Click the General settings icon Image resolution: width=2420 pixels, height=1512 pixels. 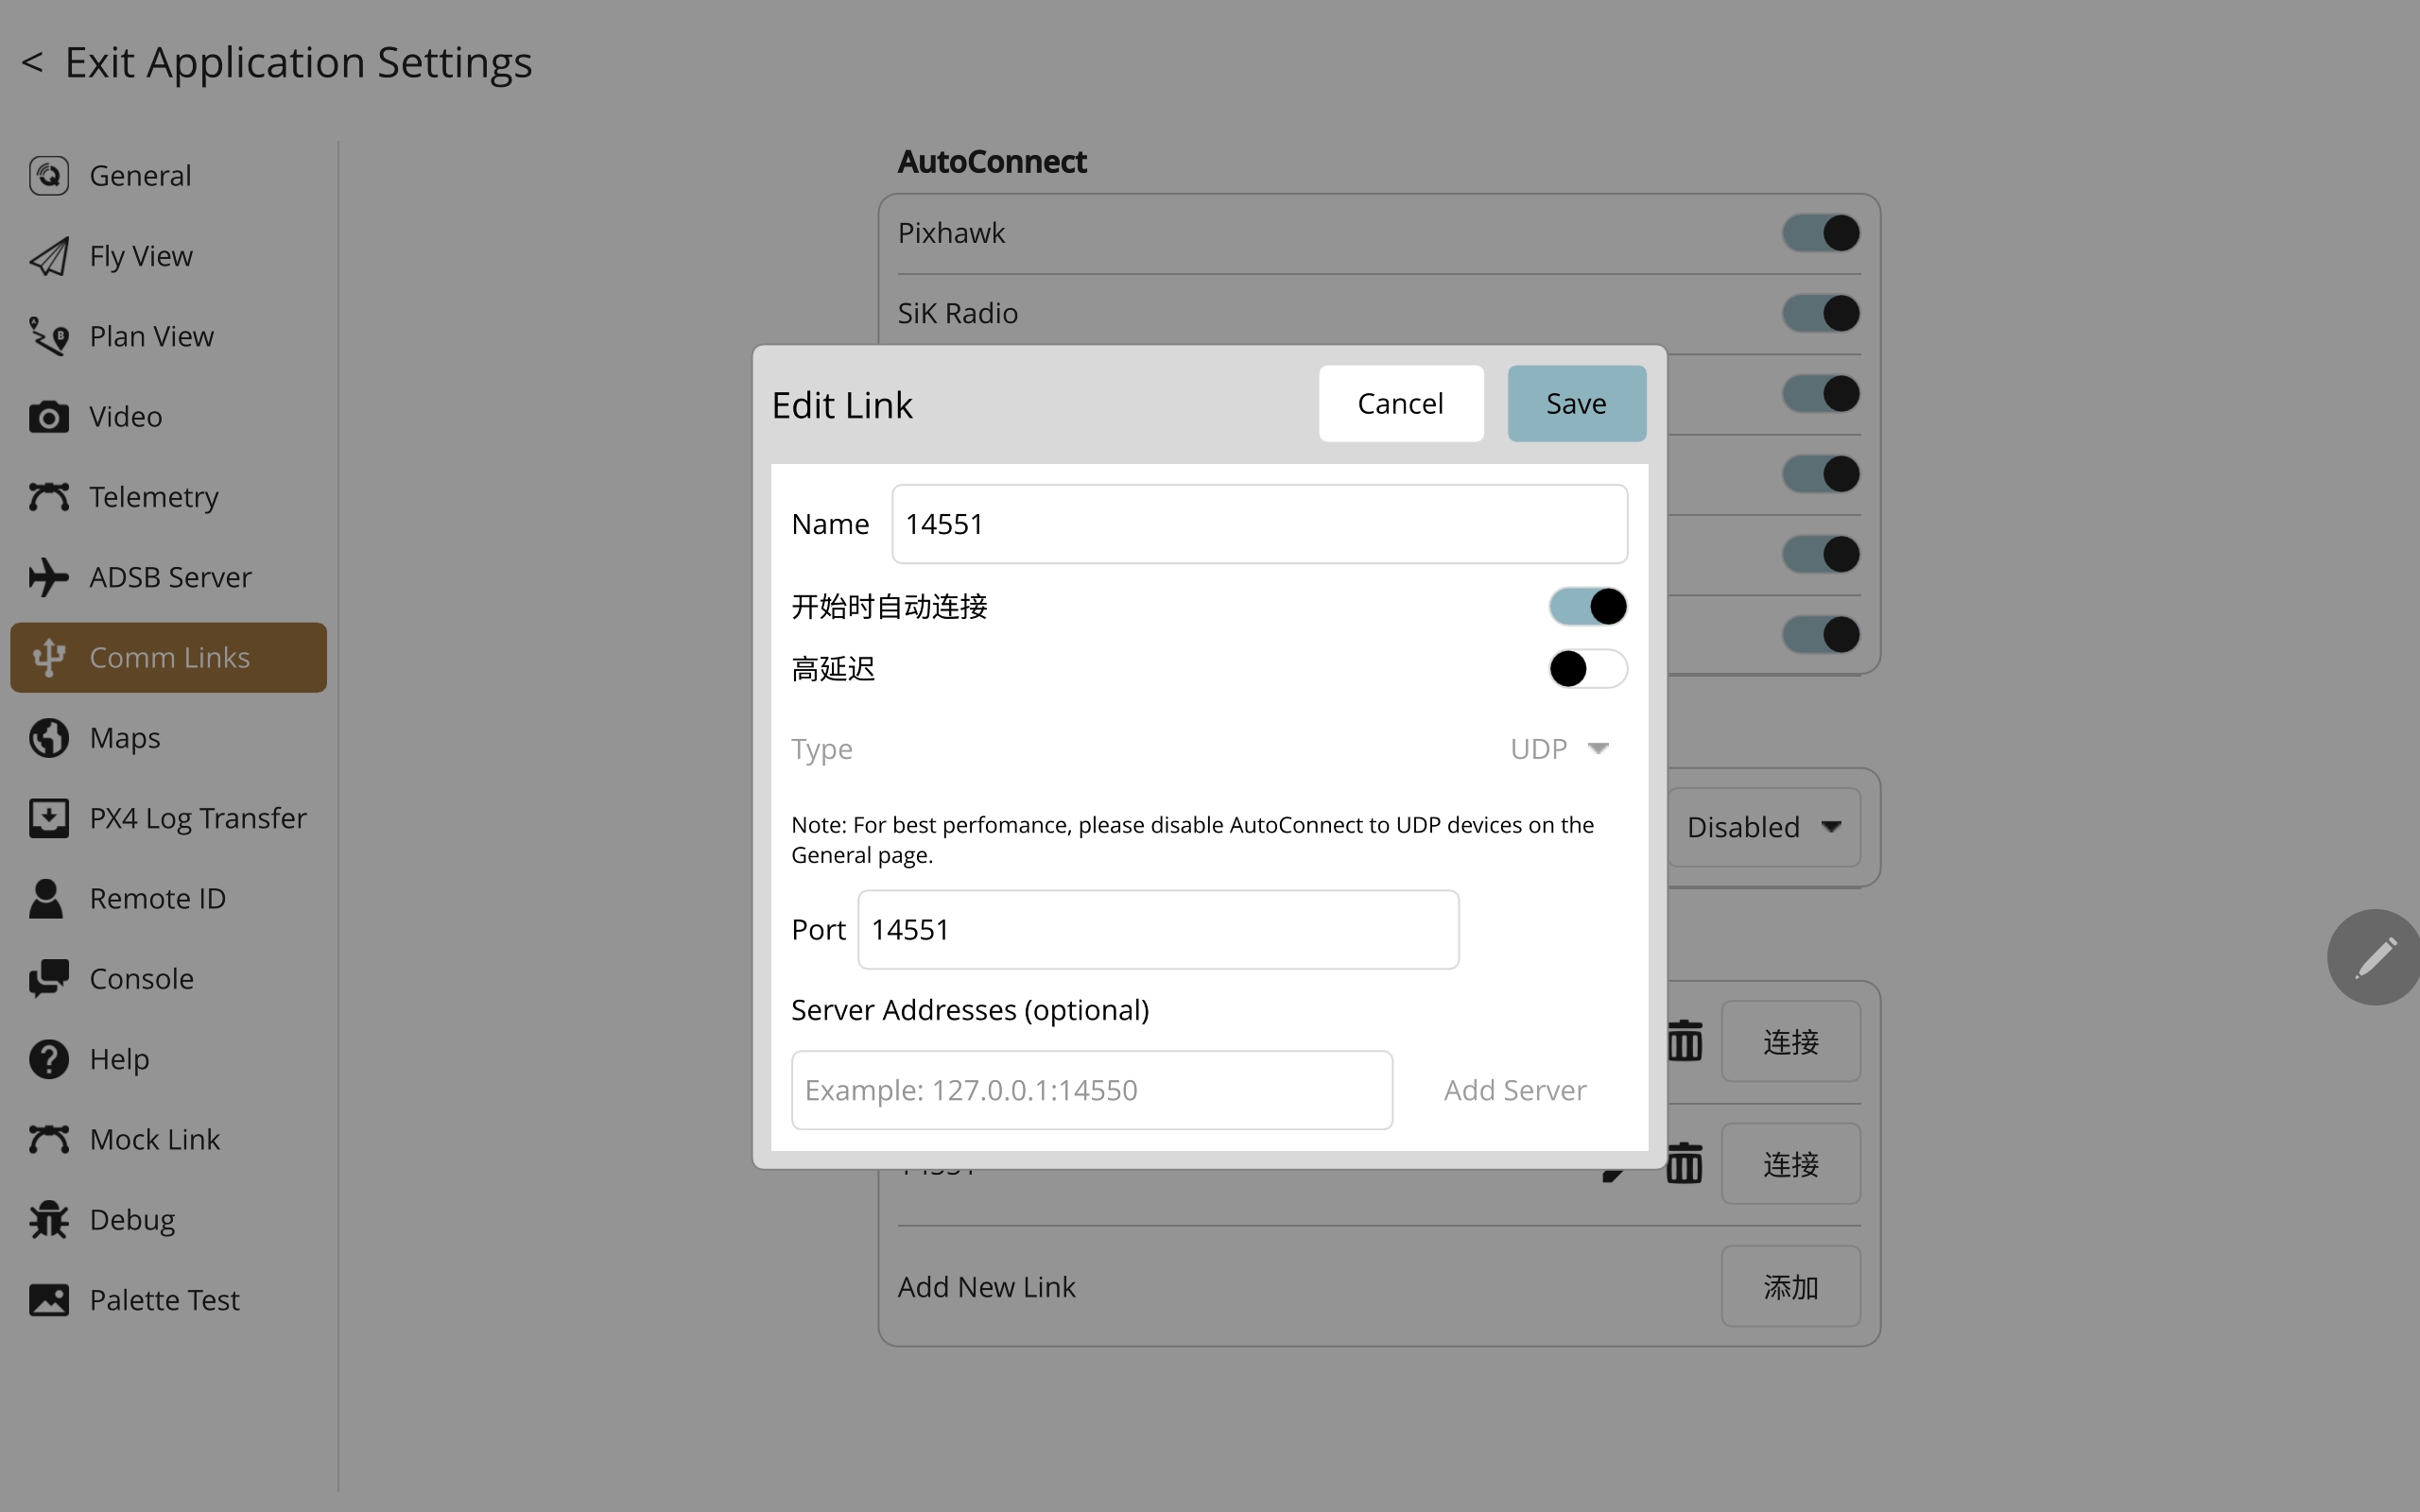[x=48, y=176]
